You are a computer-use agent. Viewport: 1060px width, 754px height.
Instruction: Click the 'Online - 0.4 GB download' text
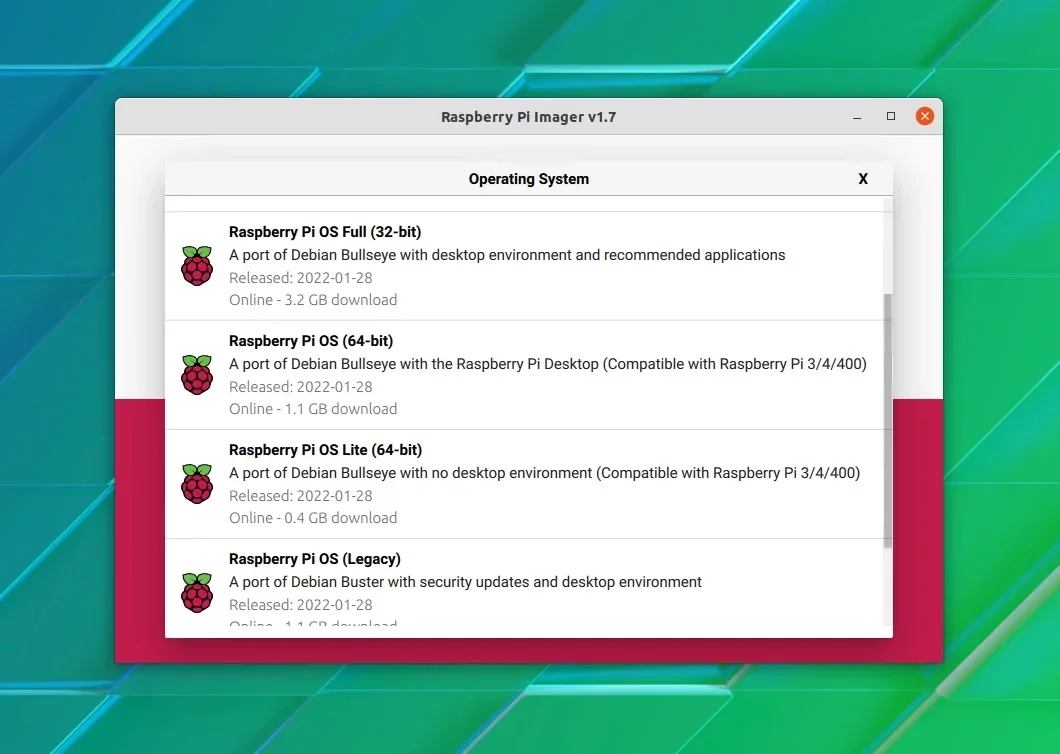coord(313,517)
